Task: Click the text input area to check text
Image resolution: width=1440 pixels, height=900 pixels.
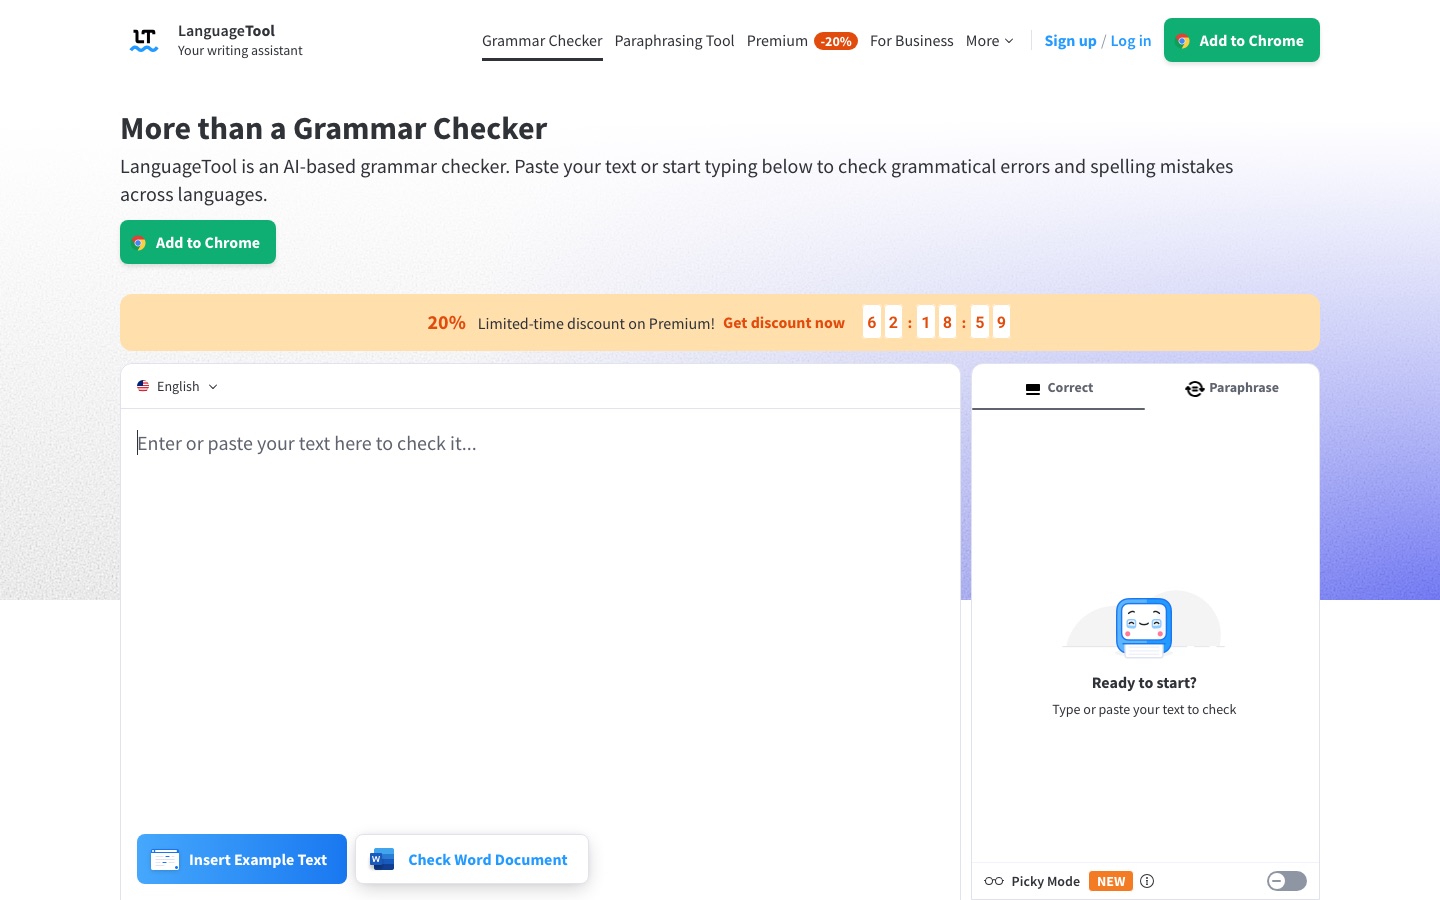Action: (540, 610)
